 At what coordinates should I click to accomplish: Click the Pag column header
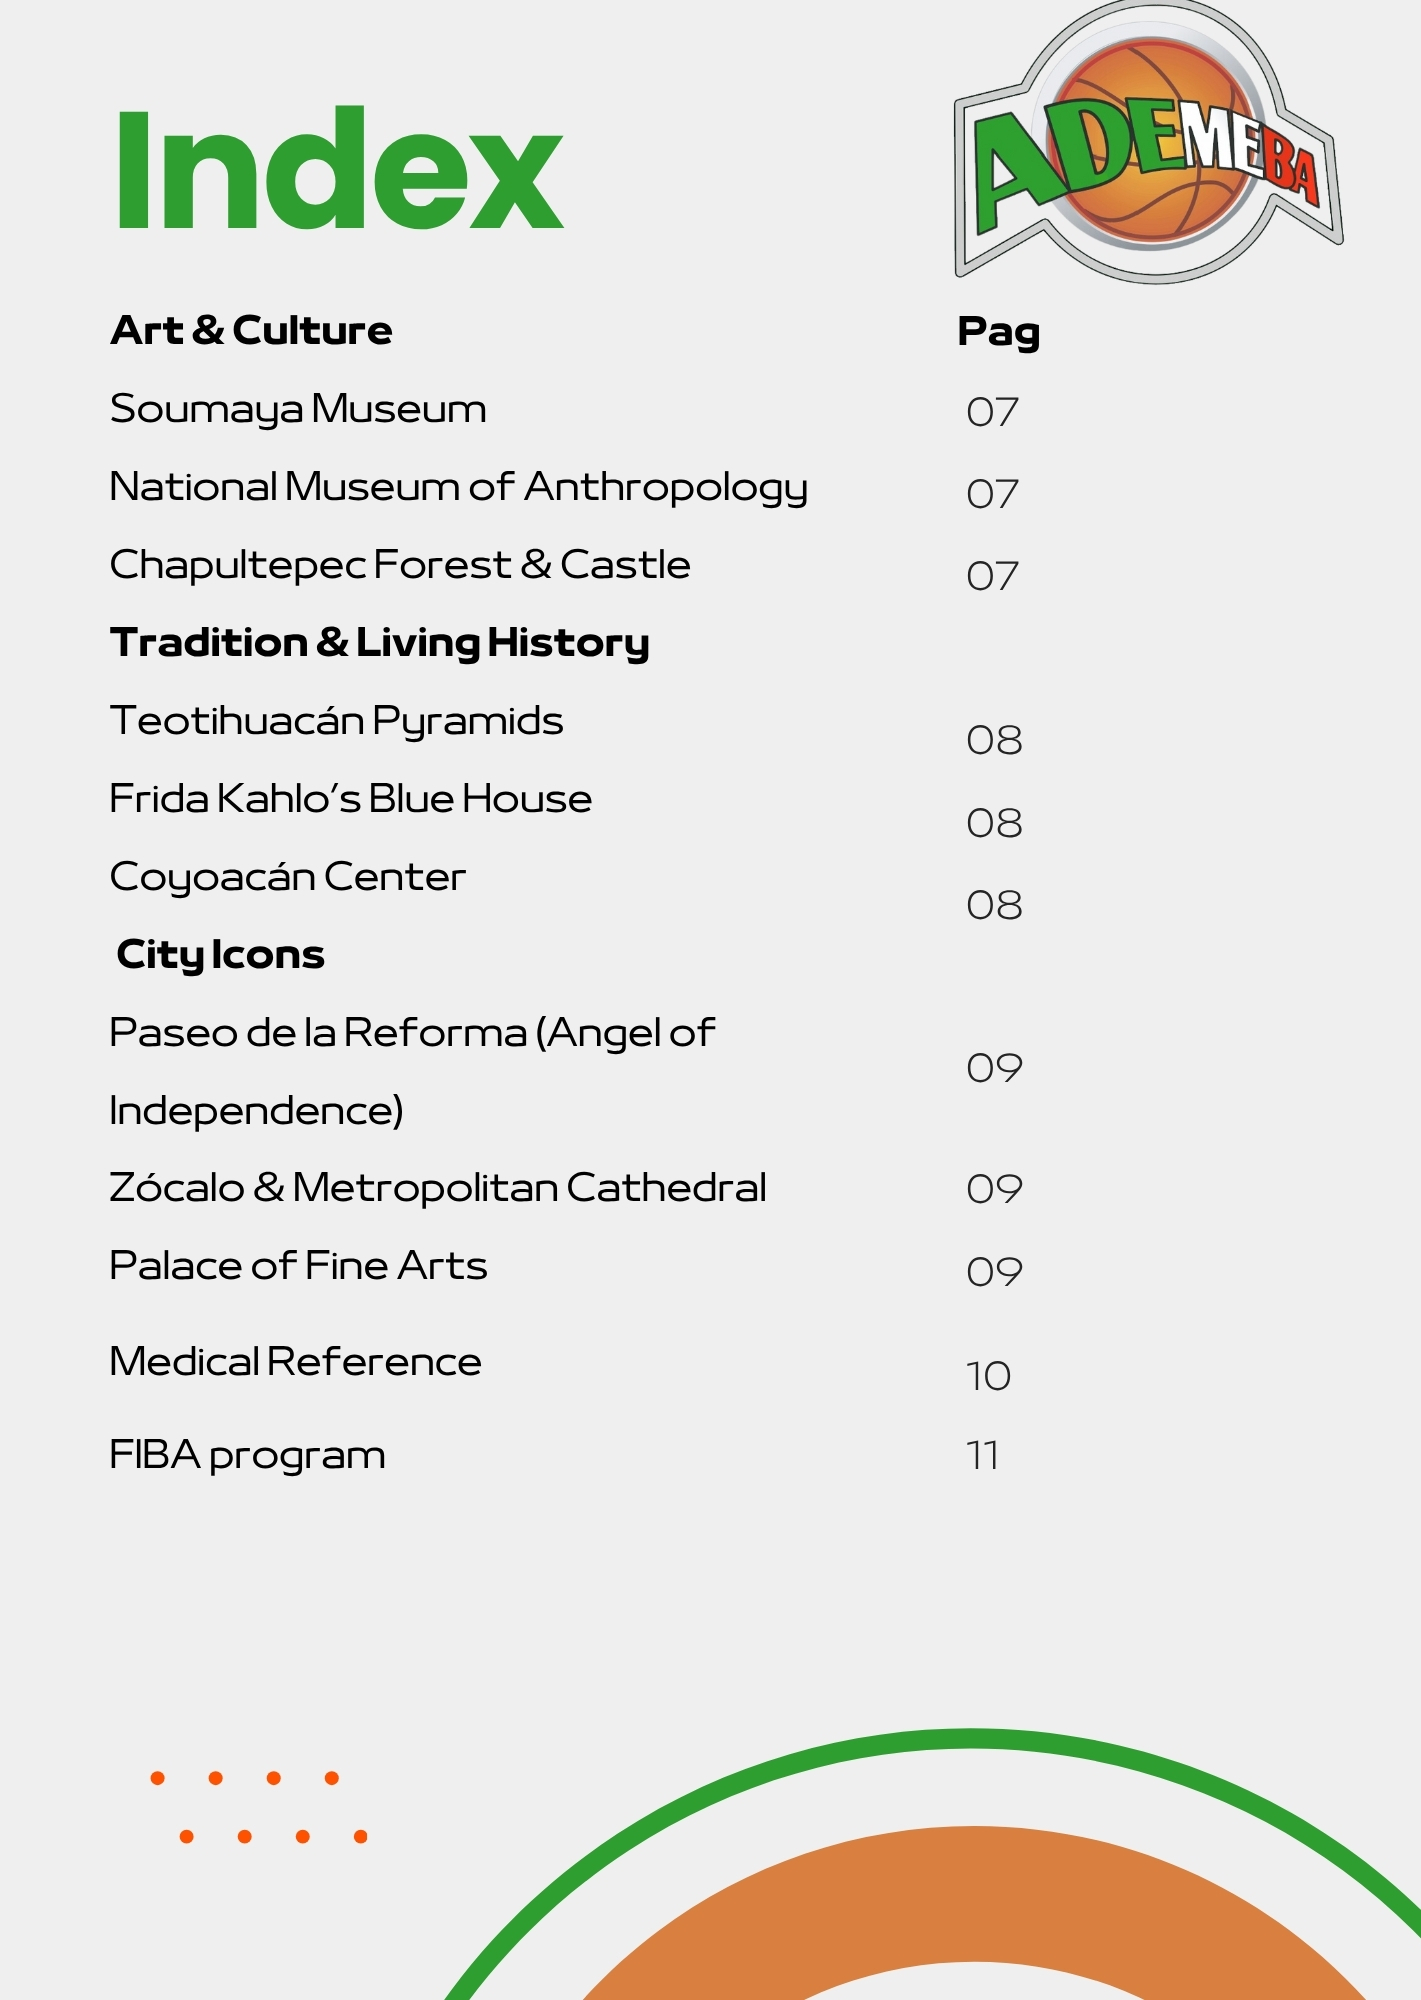click(998, 332)
